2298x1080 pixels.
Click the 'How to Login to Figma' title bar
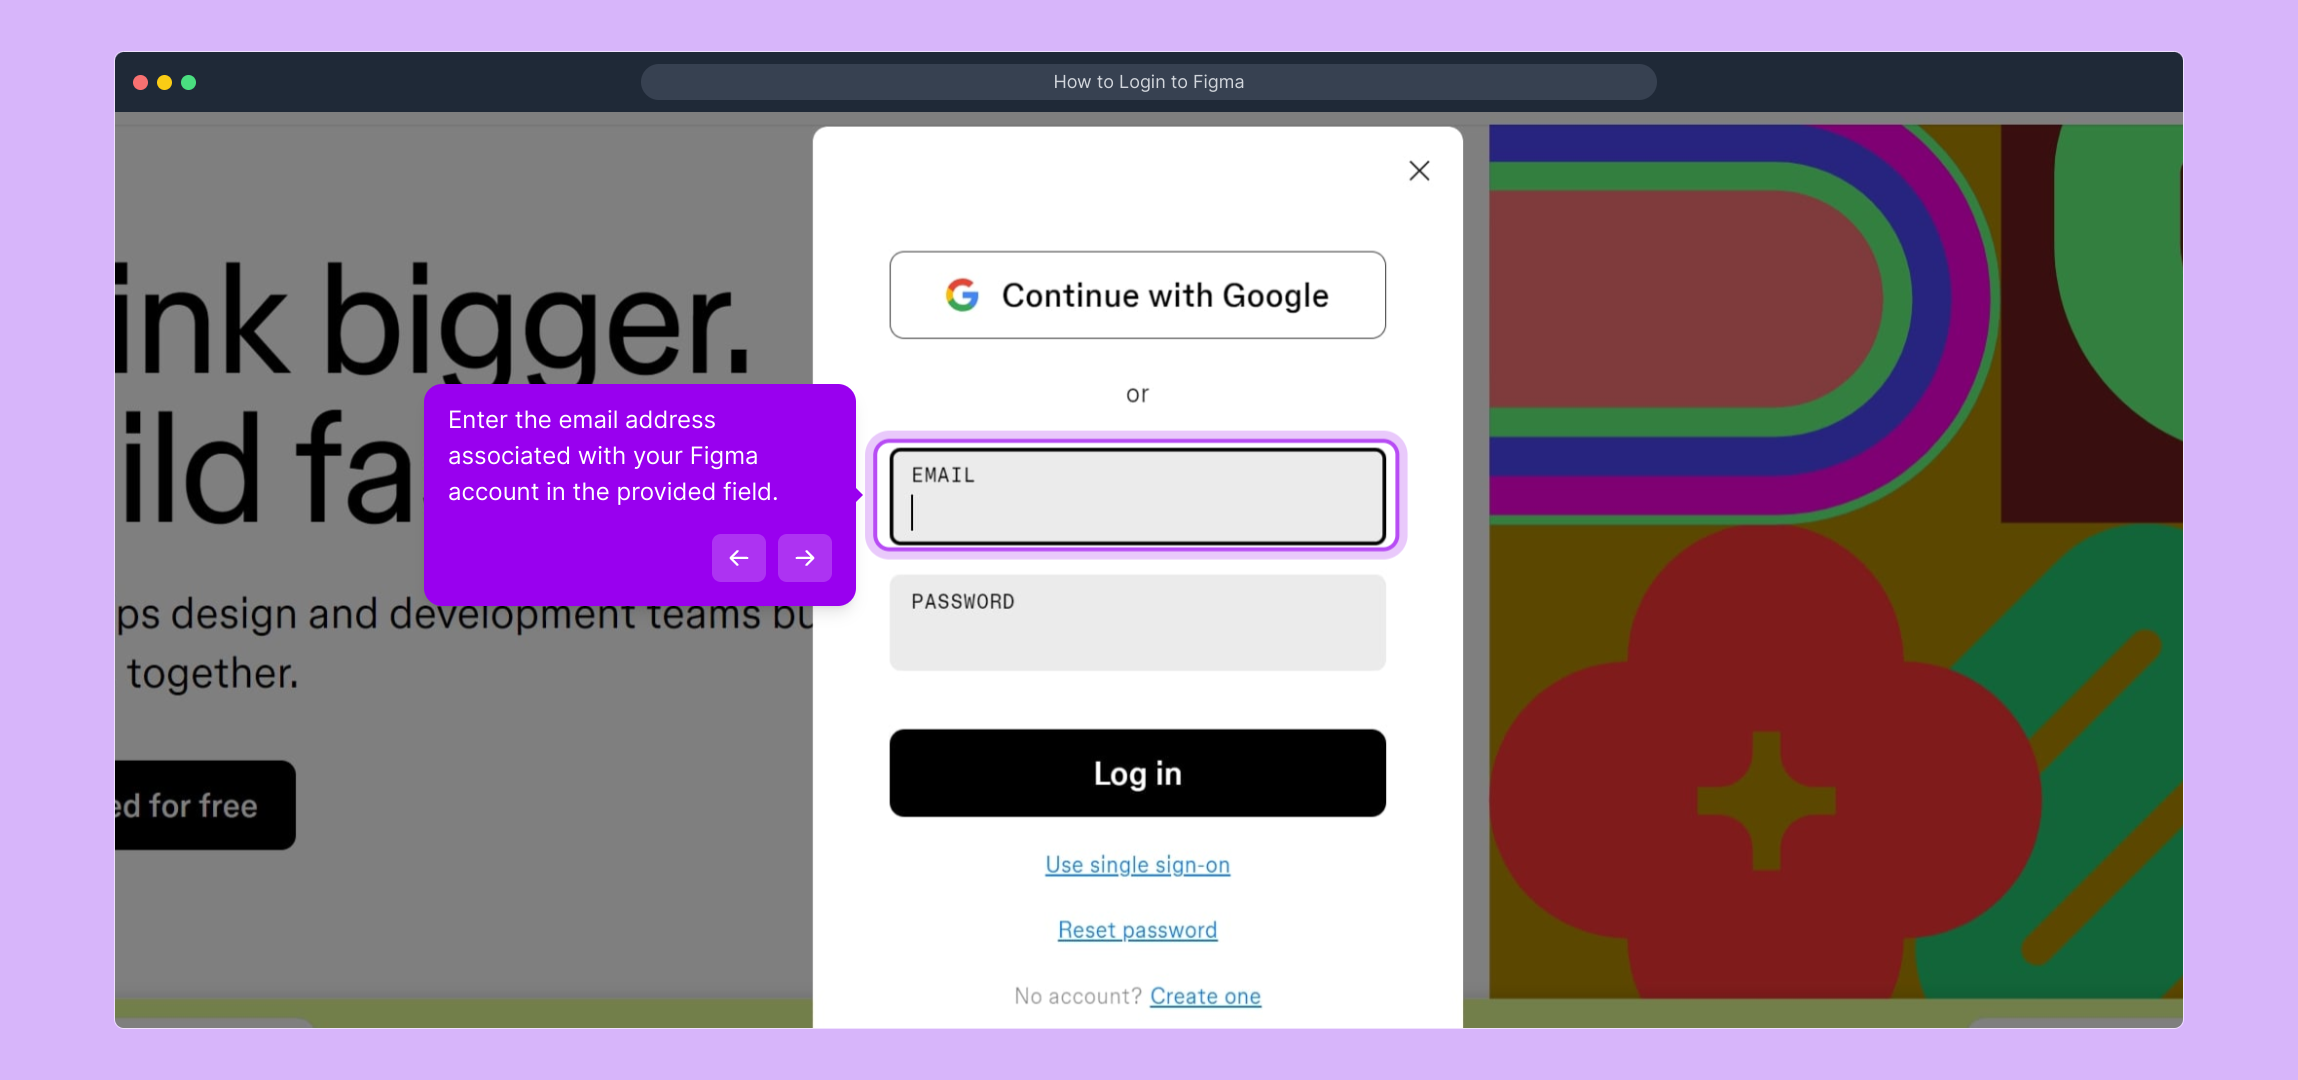pos(1148,82)
